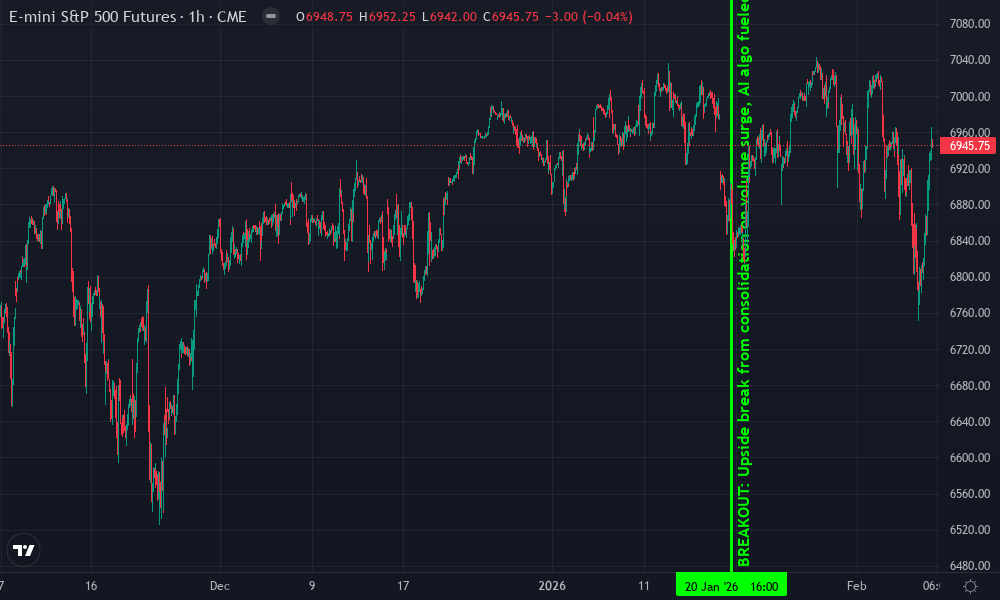This screenshot has width=1000, height=600.
Task: Click the 6760.00 price scale label
Action: [969, 313]
